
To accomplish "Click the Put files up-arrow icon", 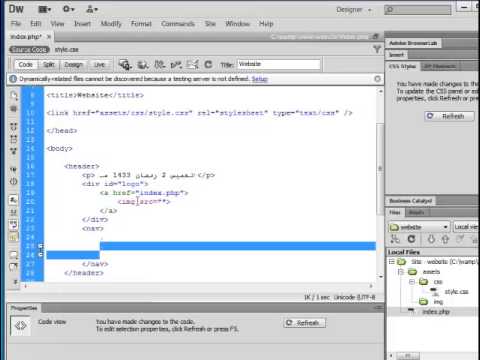I will tap(445, 239).
